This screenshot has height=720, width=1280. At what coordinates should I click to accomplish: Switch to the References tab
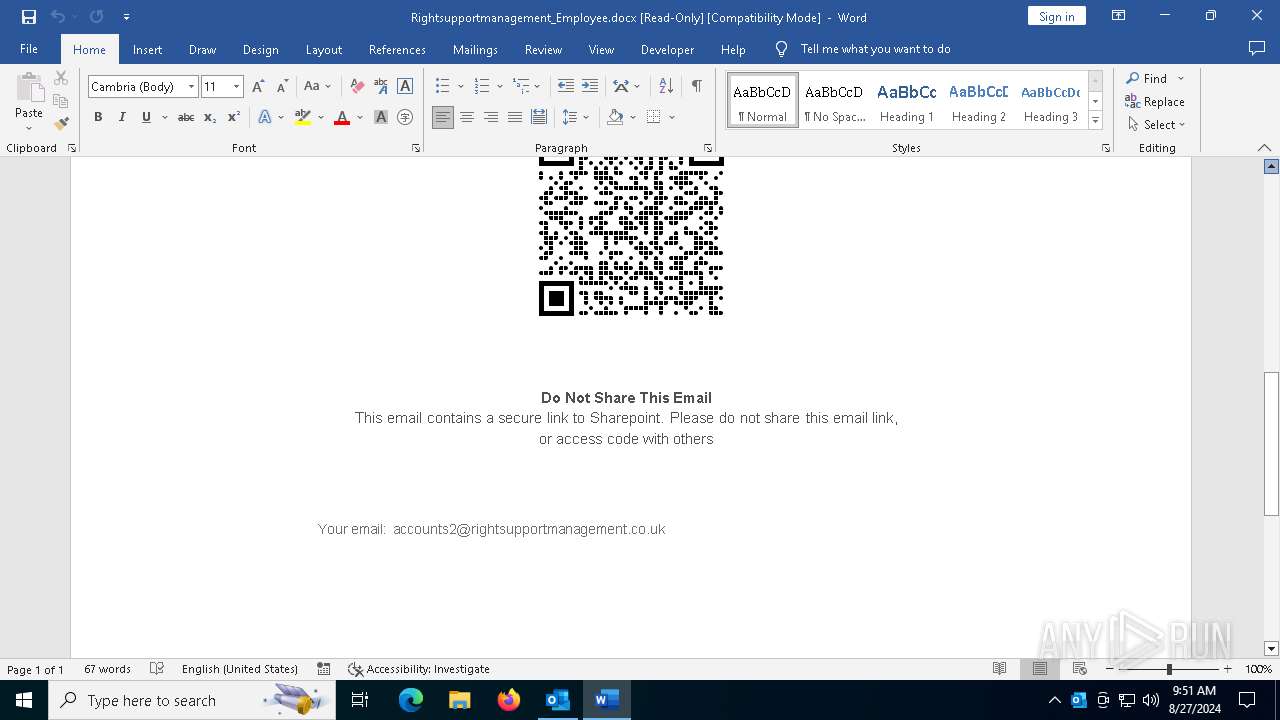point(397,49)
